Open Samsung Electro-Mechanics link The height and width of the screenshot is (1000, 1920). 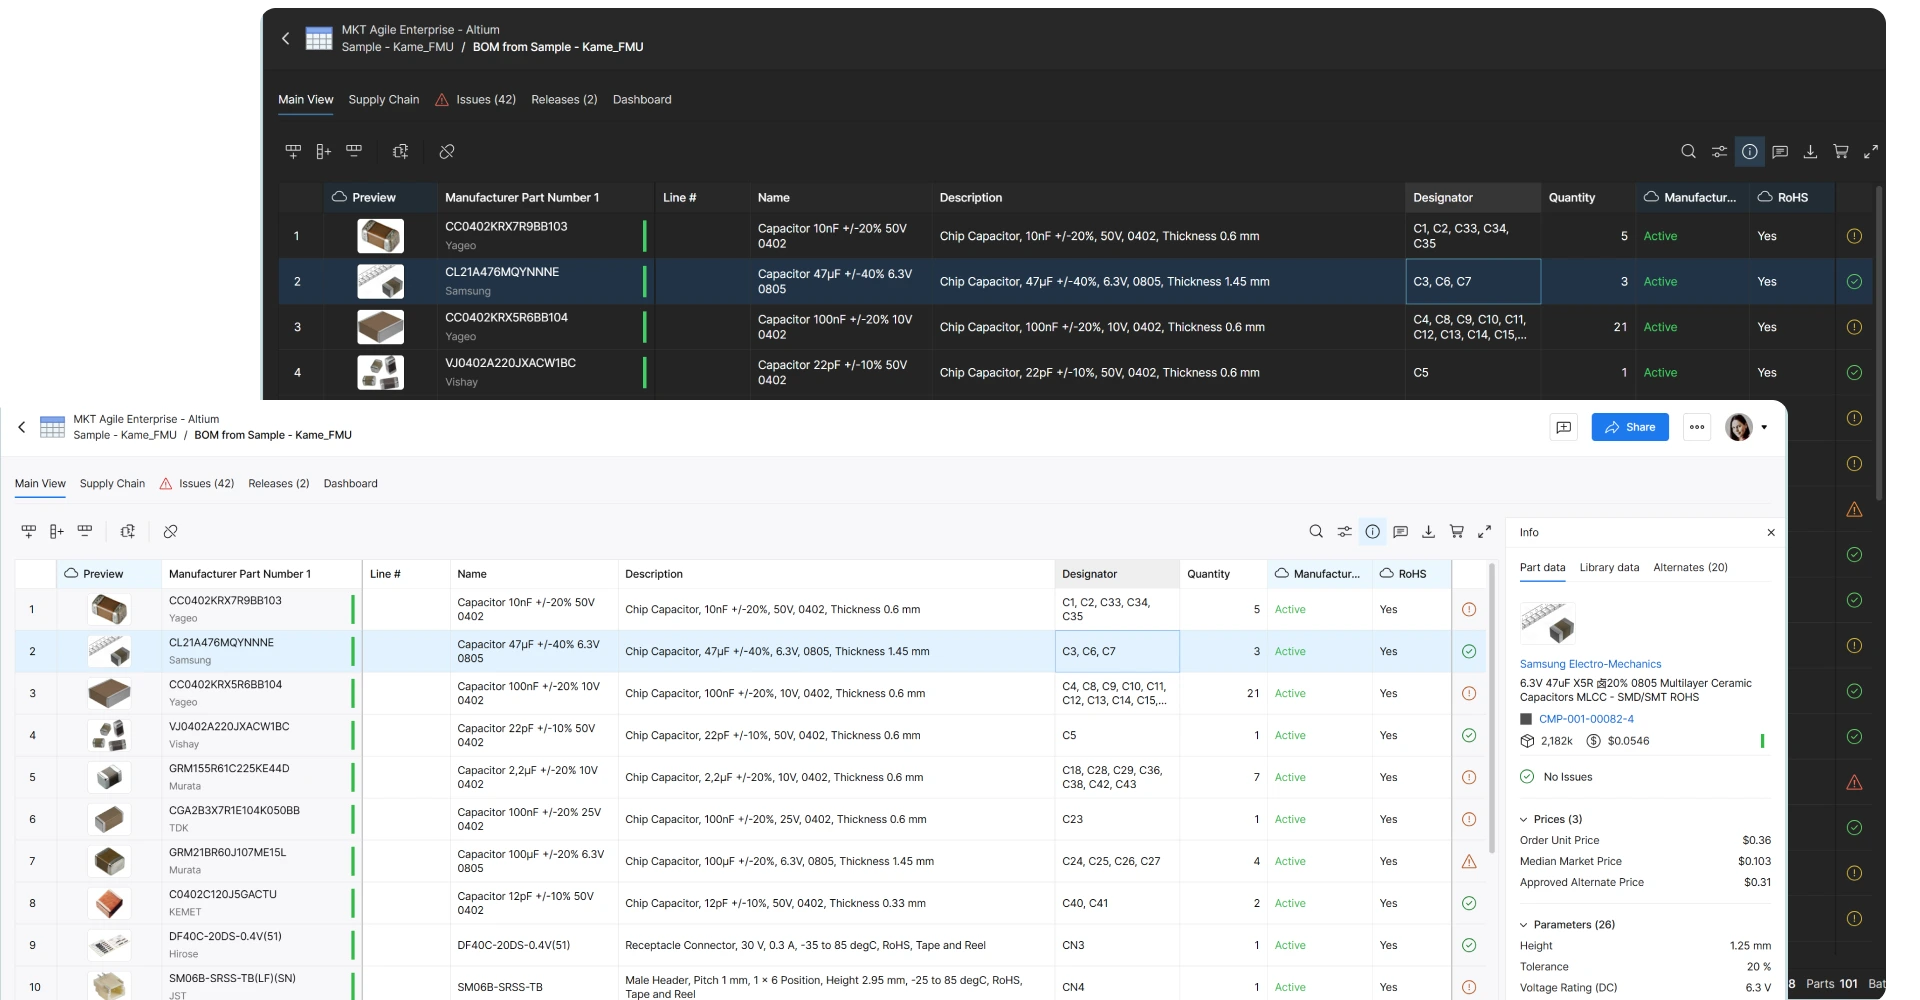point(1590,664)
